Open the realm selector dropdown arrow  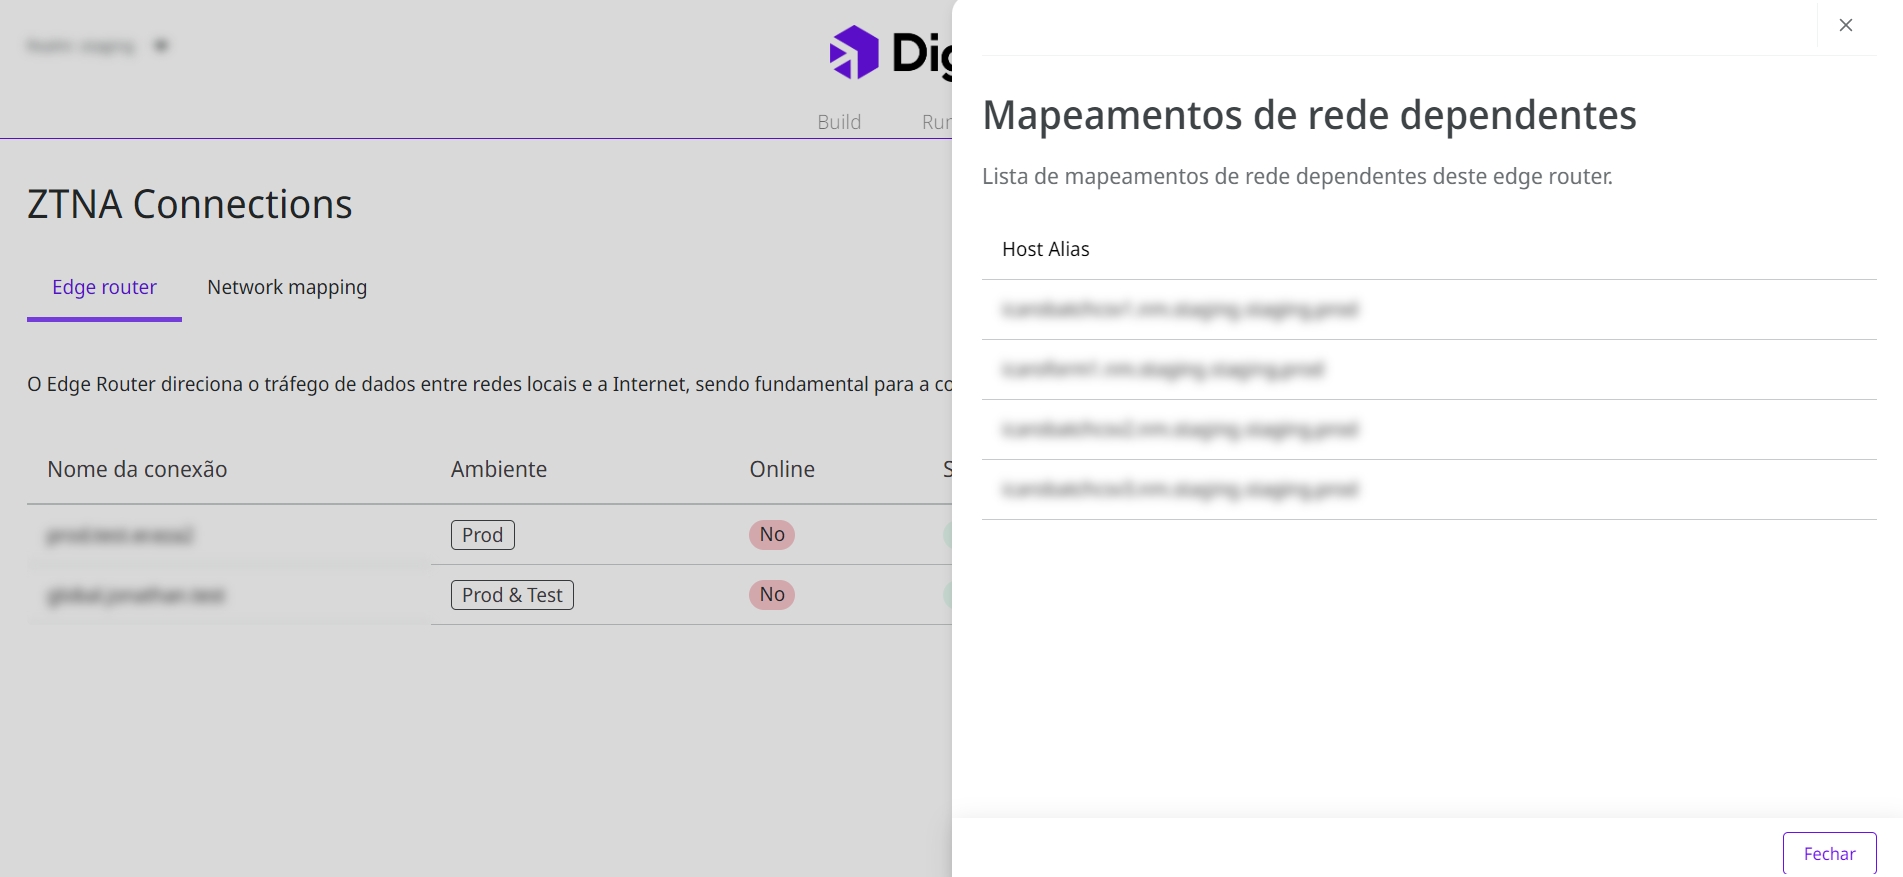tap(161, 46)
